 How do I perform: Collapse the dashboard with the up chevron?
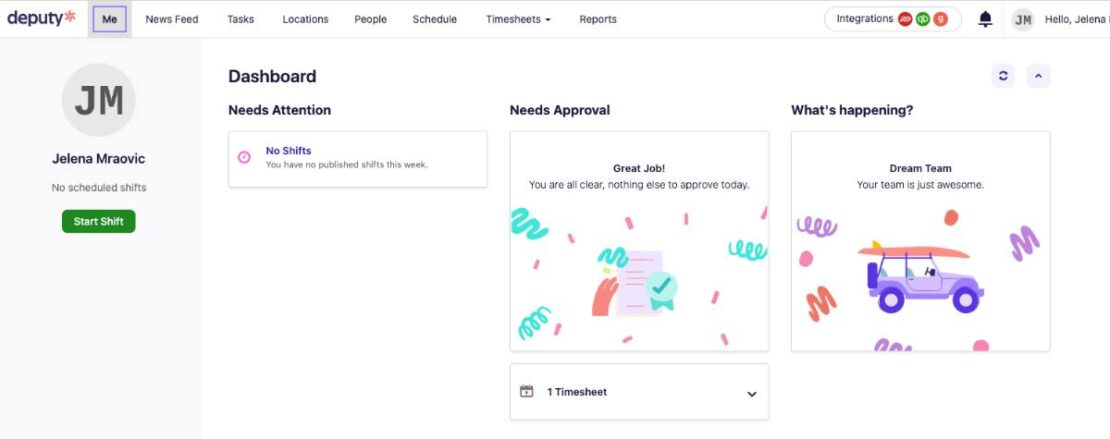coord(1038,76)
